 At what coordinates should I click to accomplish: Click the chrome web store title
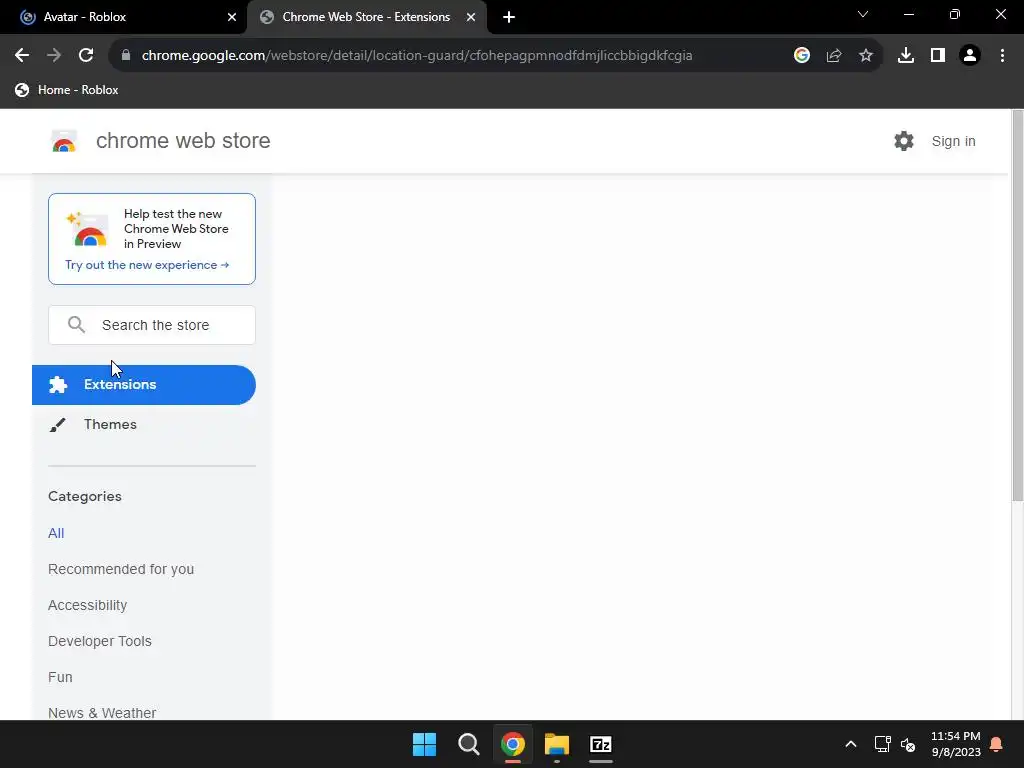[183, 141]
